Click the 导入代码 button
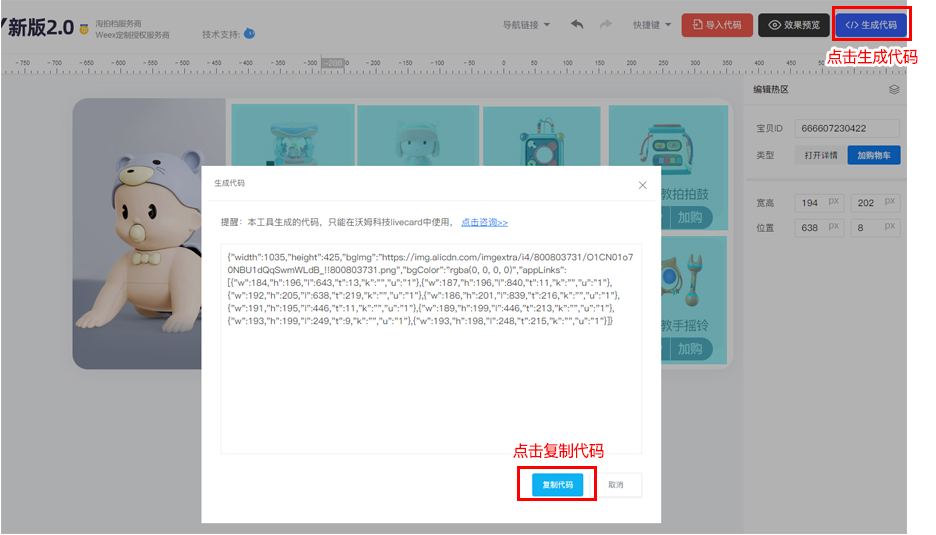 pyautogui.click(x=717, y=25)
